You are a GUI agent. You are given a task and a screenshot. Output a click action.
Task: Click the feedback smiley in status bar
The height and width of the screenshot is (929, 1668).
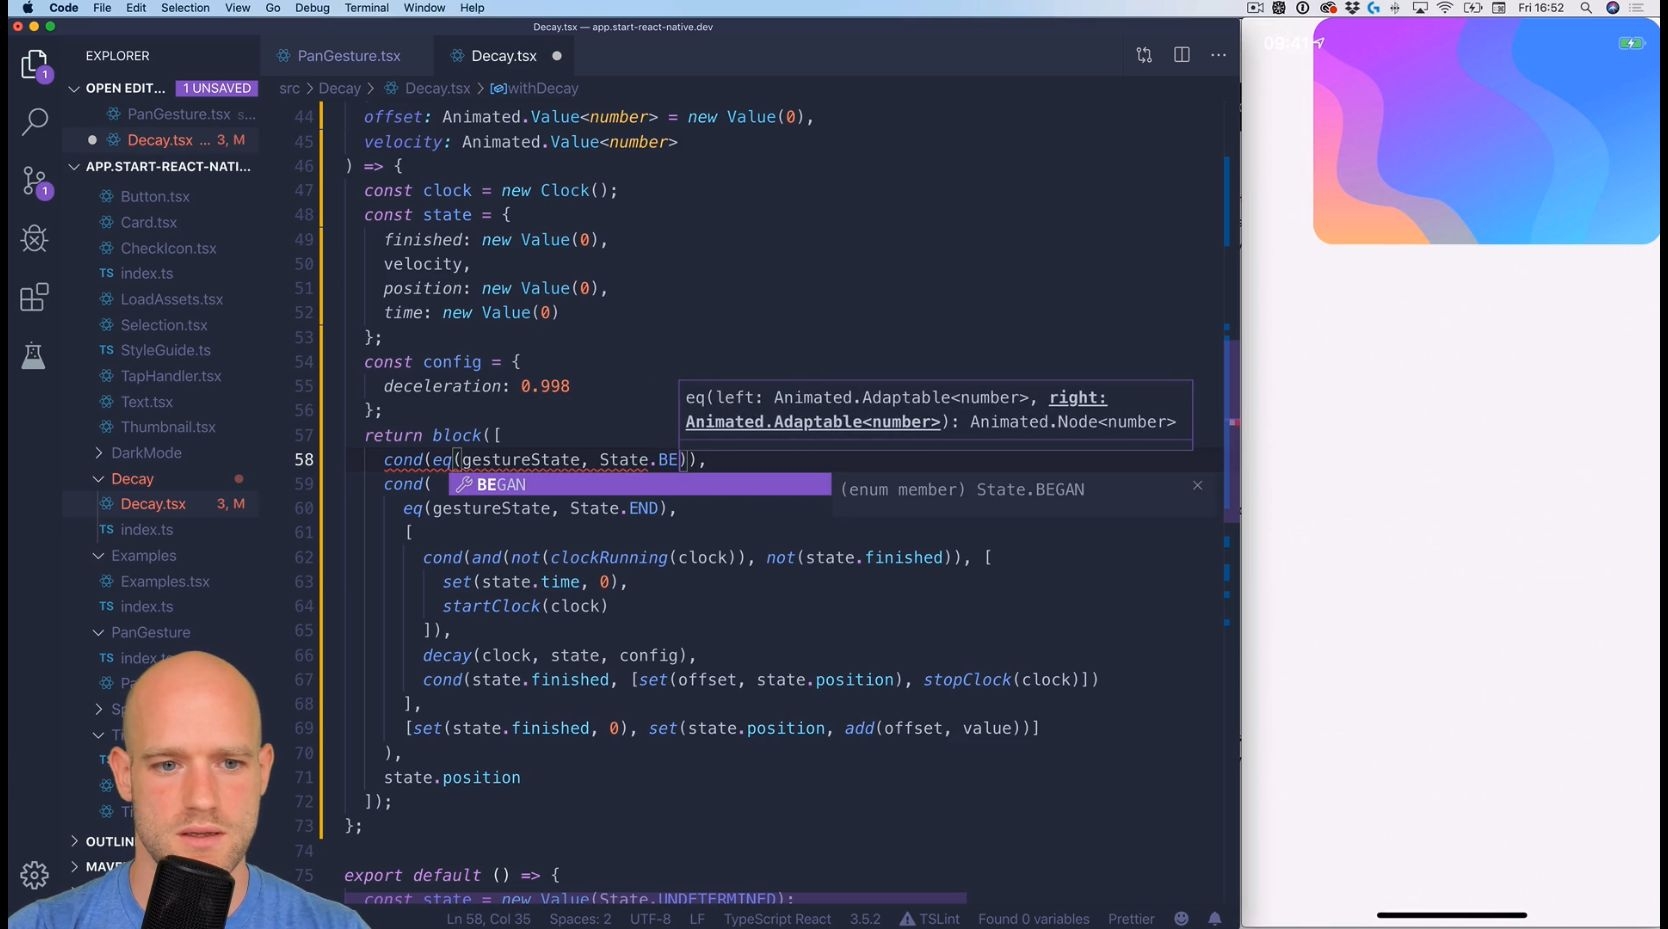[x=1181, y=919]
